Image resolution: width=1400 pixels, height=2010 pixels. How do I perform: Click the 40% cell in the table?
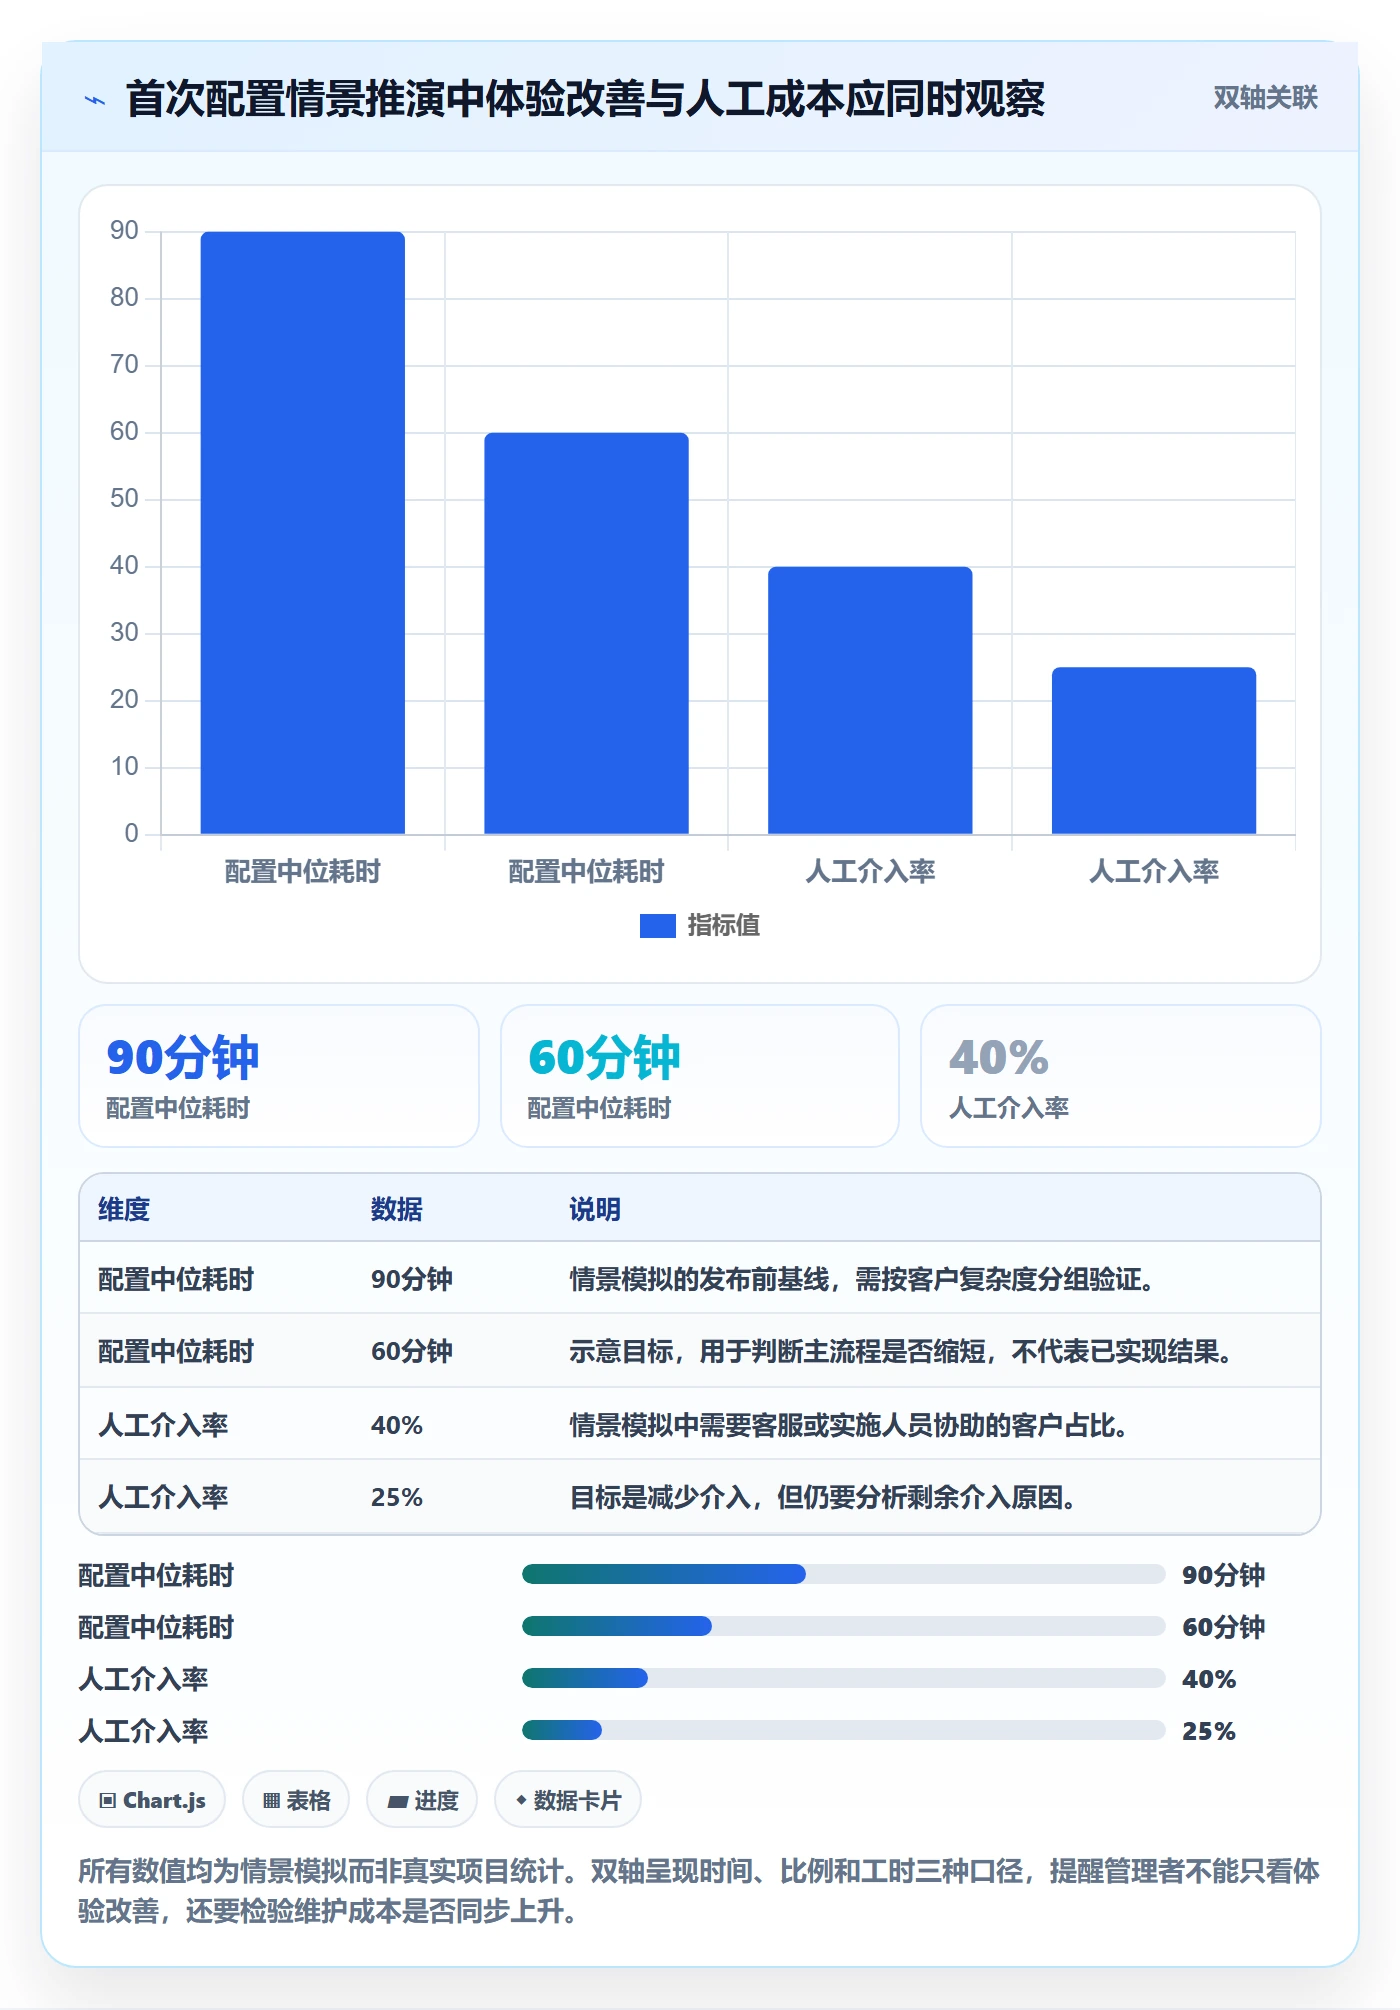pyautogui.click(x=397, y=1425)
